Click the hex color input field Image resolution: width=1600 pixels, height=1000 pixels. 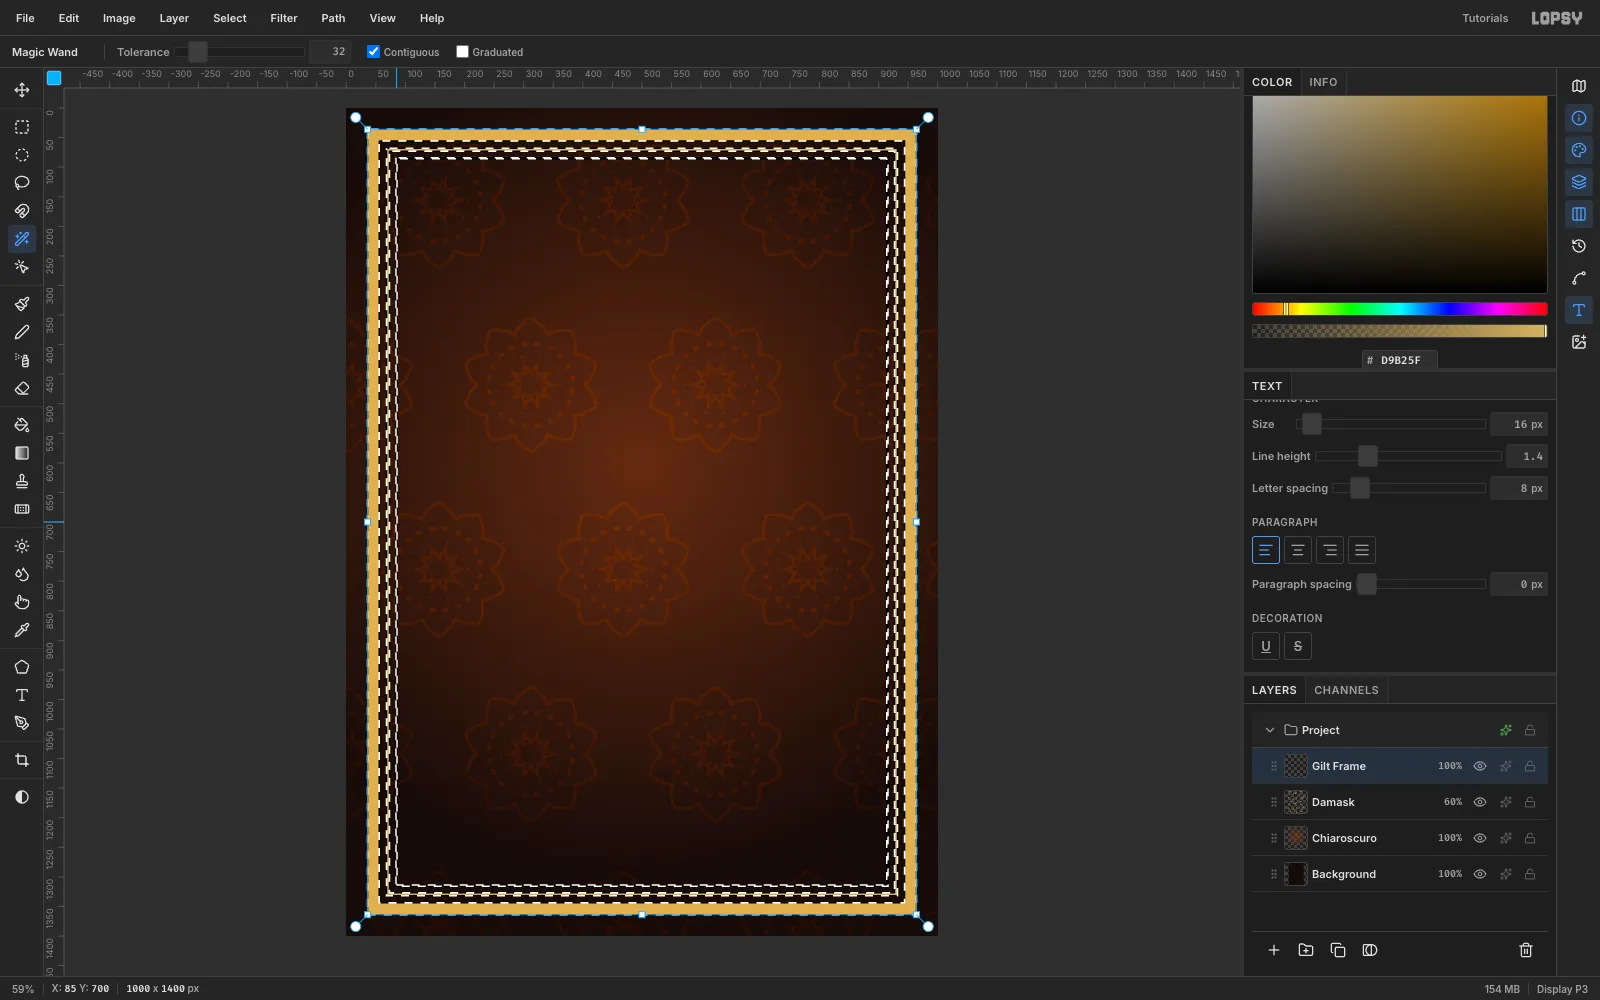click(1400, 360)
